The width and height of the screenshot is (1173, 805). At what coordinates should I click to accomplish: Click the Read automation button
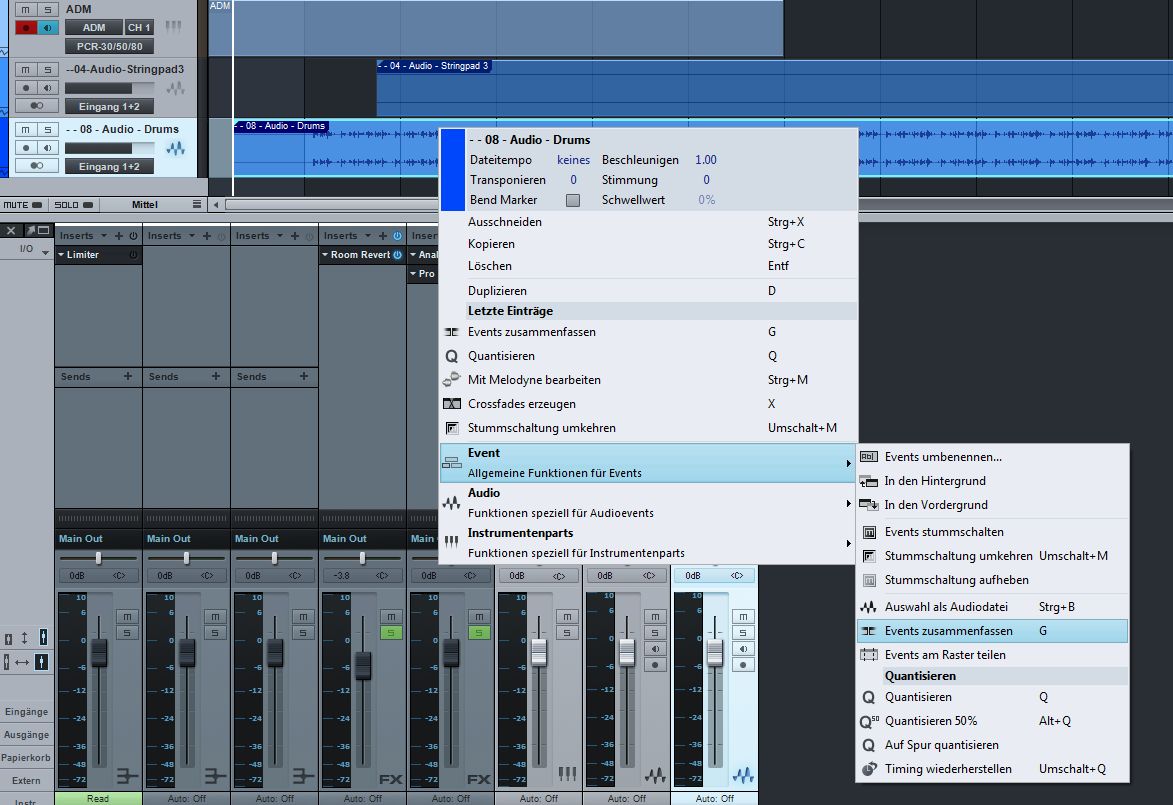[x=98, y=798]
